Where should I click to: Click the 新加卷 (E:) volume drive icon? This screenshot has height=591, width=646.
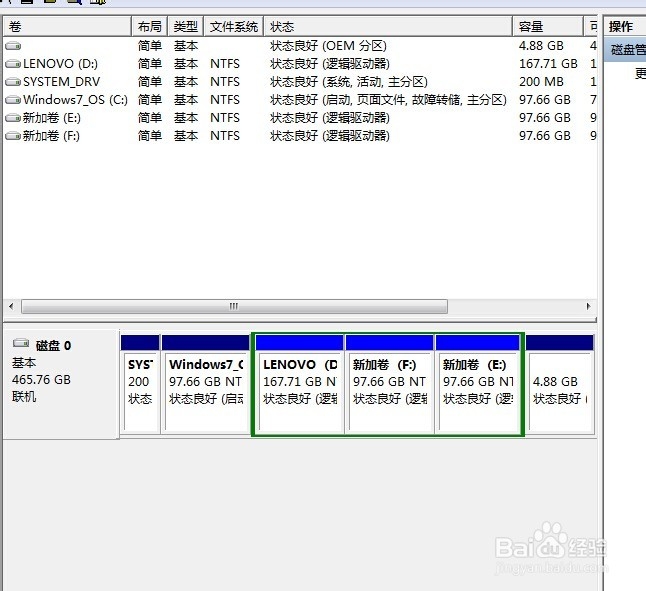pyautogui.click(x=13, y=118)
